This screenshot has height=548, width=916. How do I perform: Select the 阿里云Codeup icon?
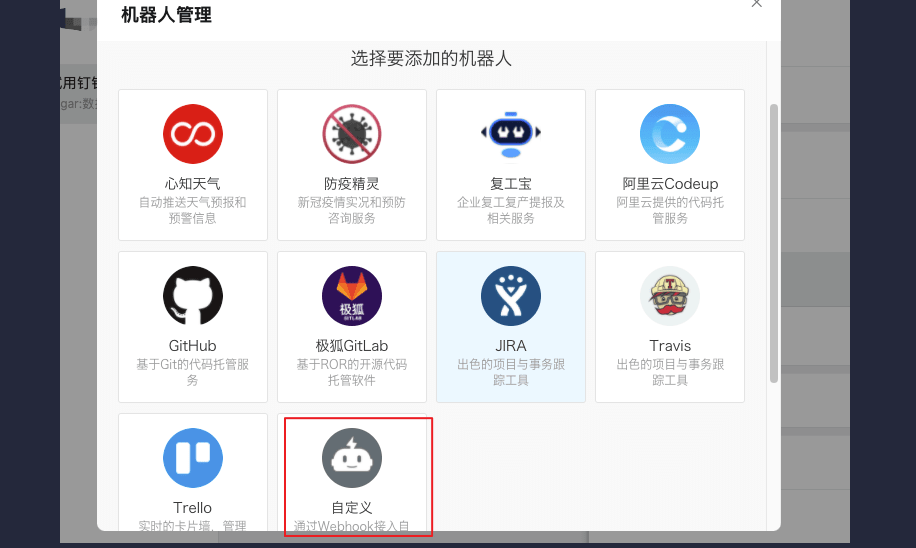coord(669,134)
